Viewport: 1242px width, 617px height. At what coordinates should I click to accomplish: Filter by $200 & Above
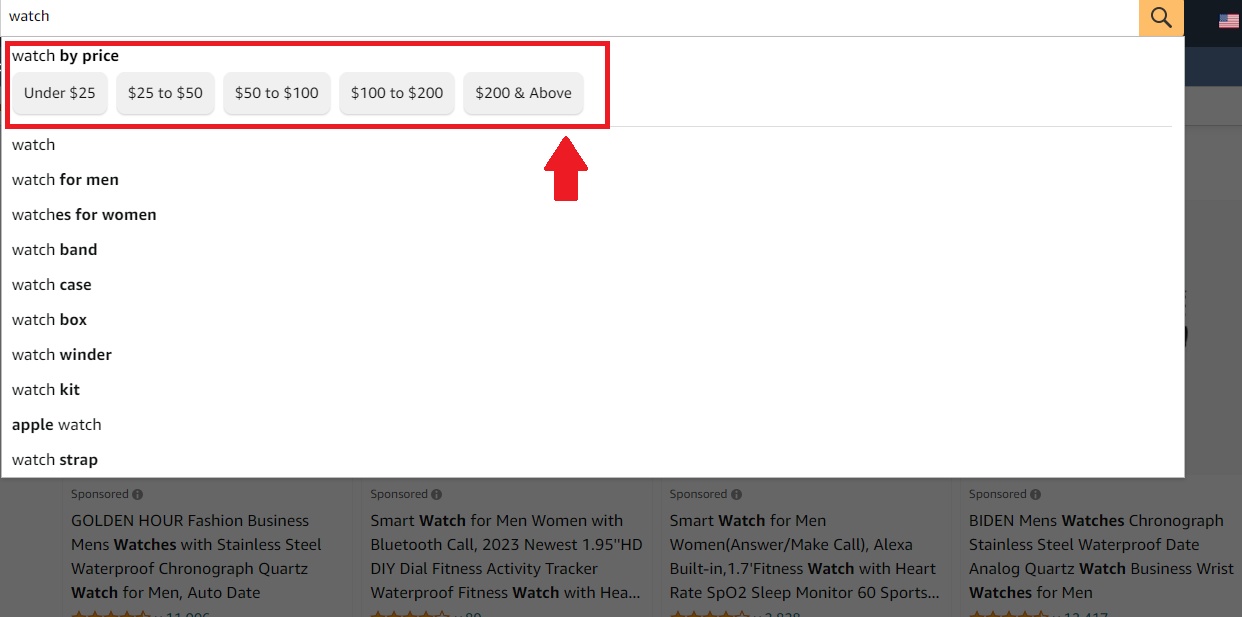pos(523,93)
